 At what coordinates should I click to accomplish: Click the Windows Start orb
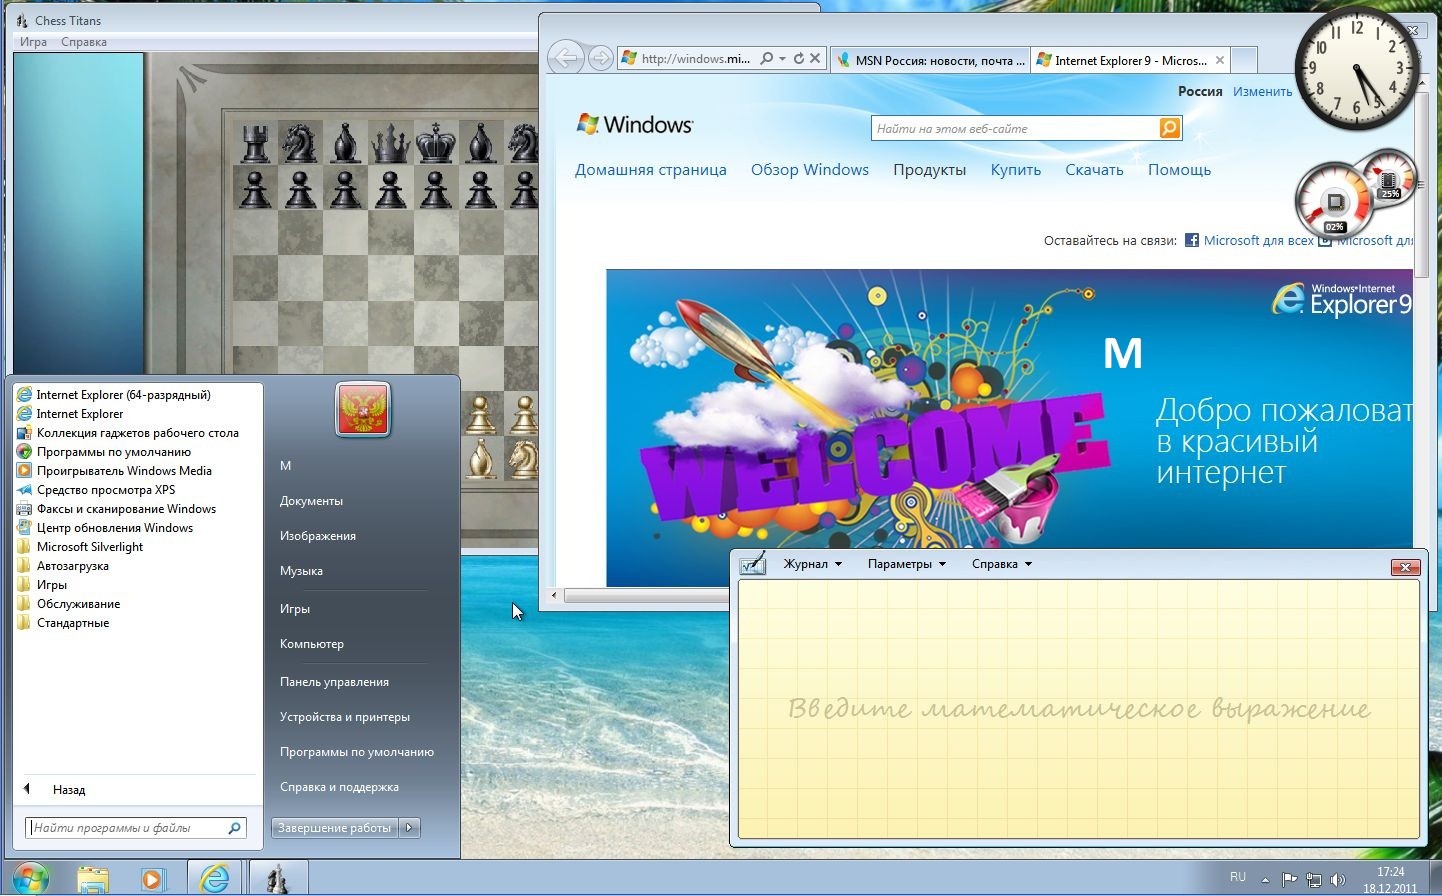tap(30, 878)
